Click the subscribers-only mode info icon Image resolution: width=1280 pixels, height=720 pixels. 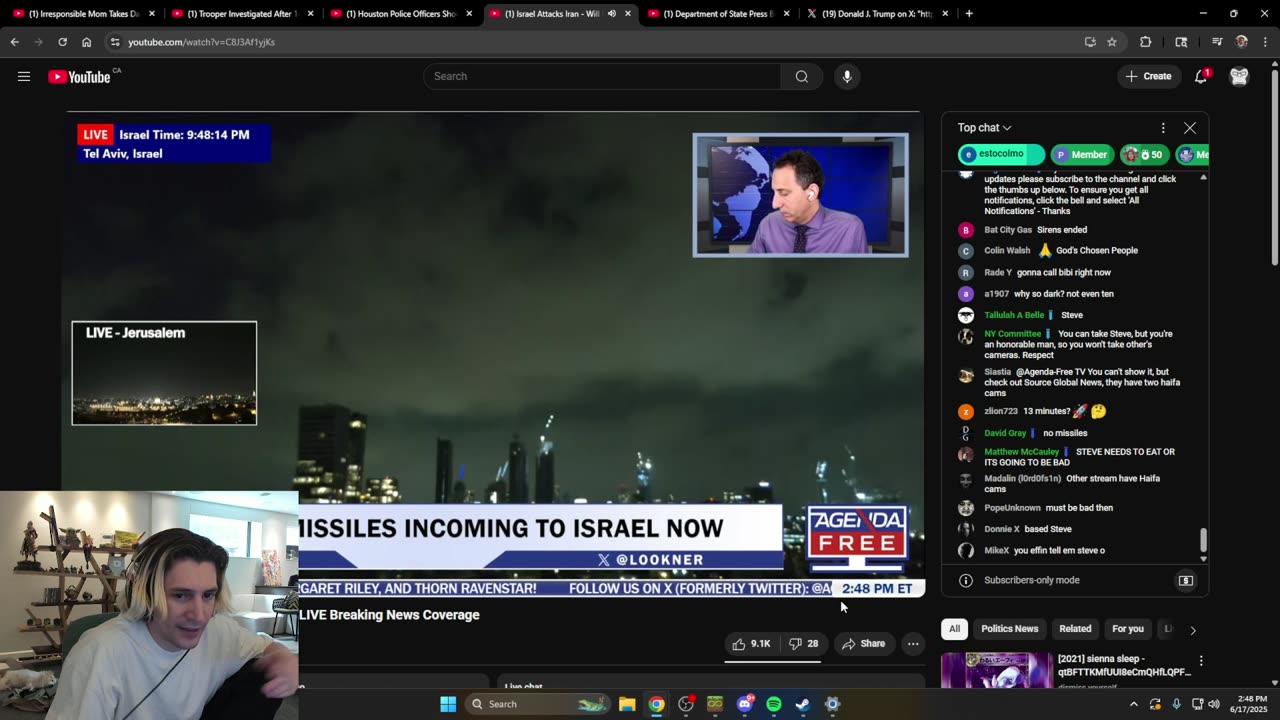click(x=966, y=580)
